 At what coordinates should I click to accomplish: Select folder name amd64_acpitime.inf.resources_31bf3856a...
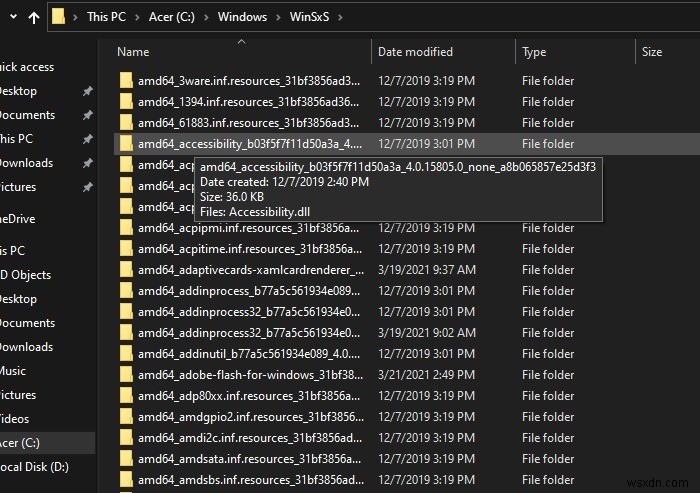[250, 249]
